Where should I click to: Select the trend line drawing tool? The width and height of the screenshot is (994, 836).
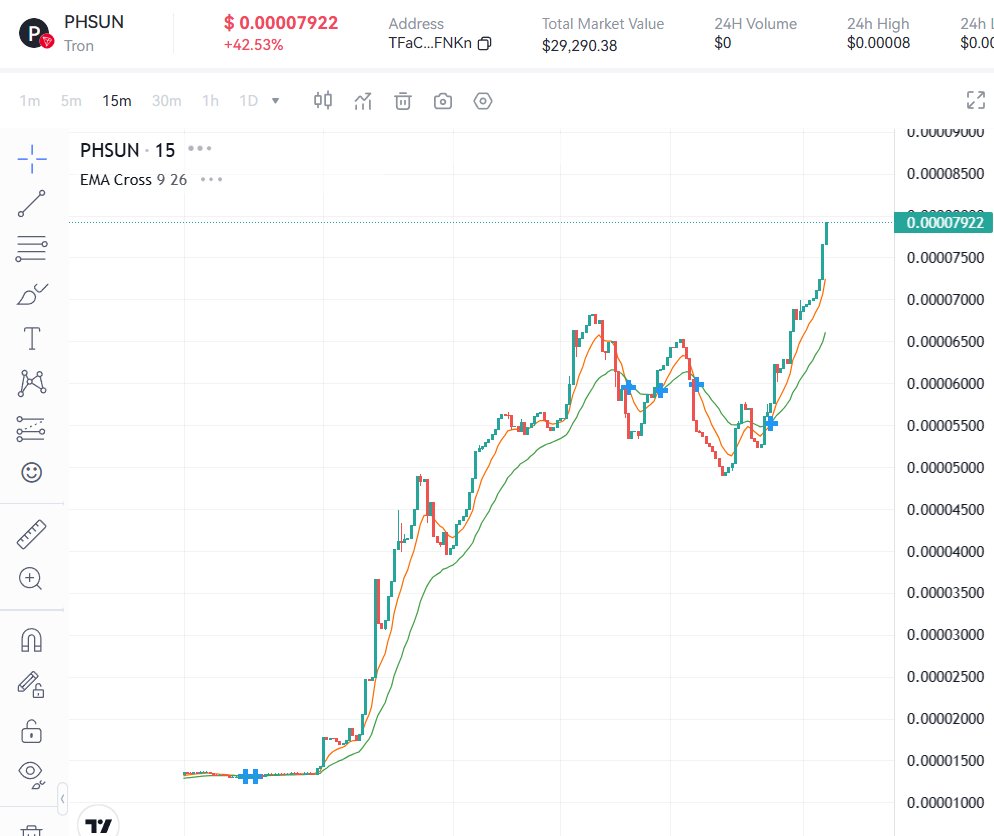tap(31, 203)
